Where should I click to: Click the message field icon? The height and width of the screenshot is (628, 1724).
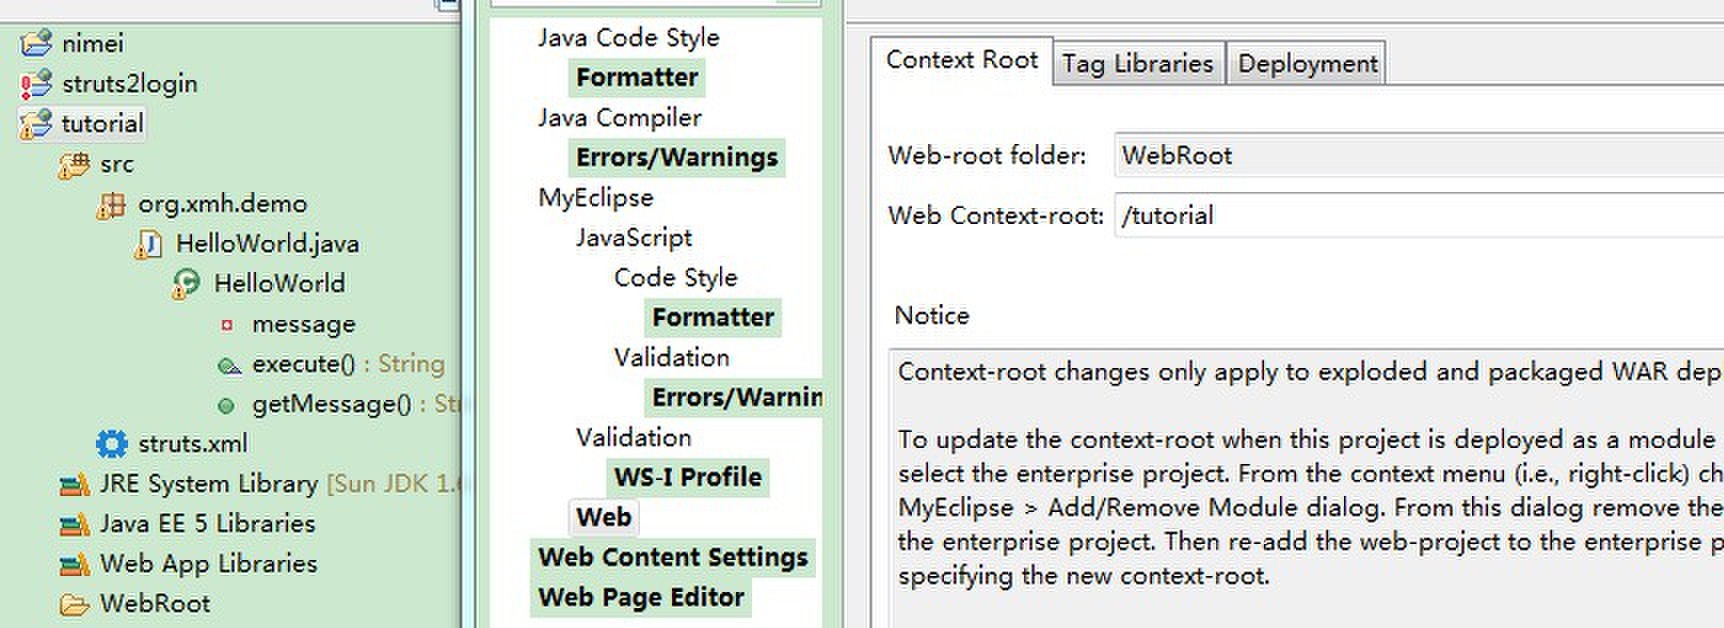(227, 324)
